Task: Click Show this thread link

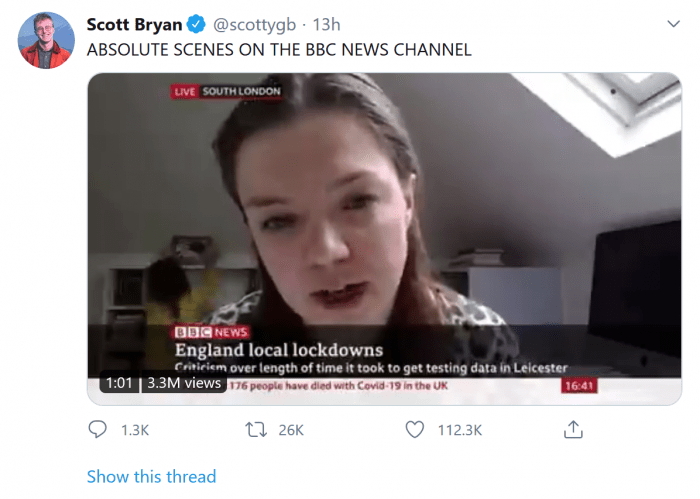Action: click(x=151, y=477)
